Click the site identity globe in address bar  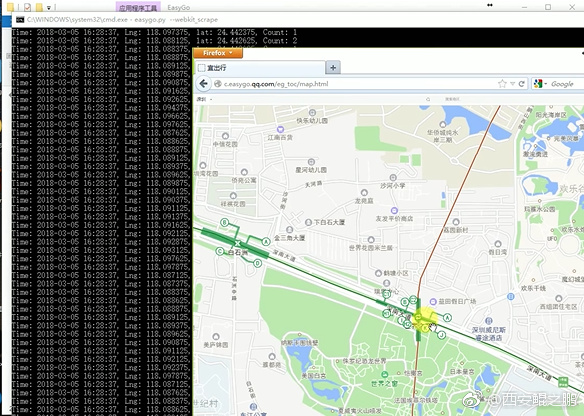pyautogui.click(x=218, y=84)
